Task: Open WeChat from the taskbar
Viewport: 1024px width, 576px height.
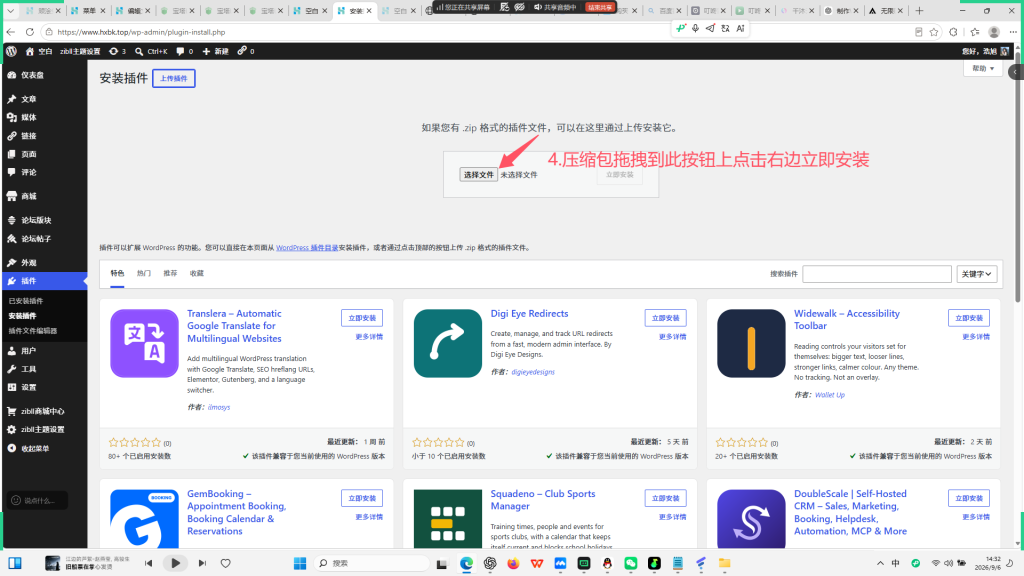Action: tap(630, 563)
